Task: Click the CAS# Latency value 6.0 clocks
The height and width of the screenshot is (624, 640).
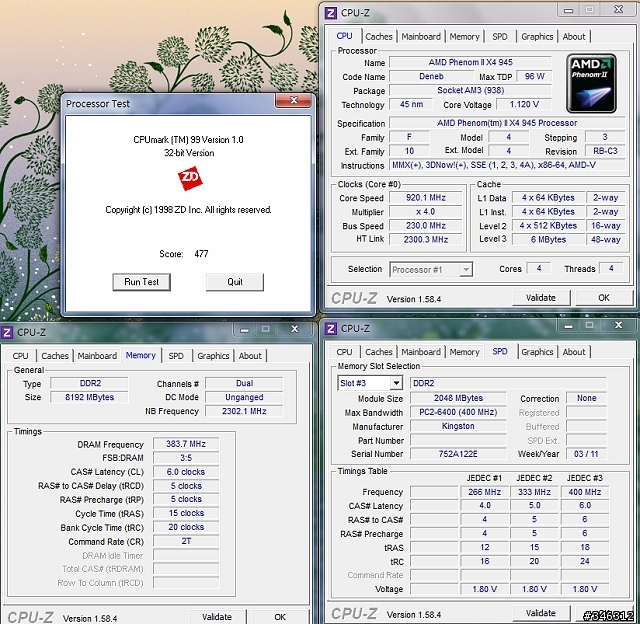Action: coord(186,472)
